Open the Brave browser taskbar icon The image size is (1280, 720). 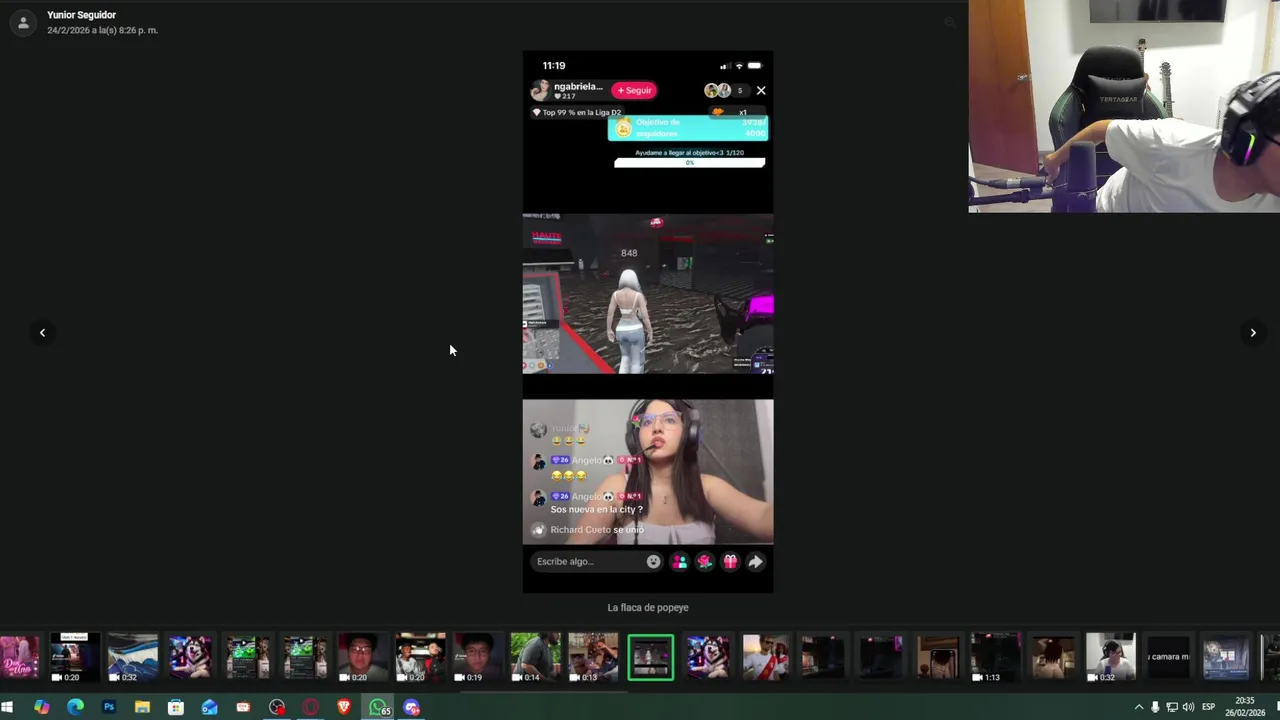pos(344,707)
